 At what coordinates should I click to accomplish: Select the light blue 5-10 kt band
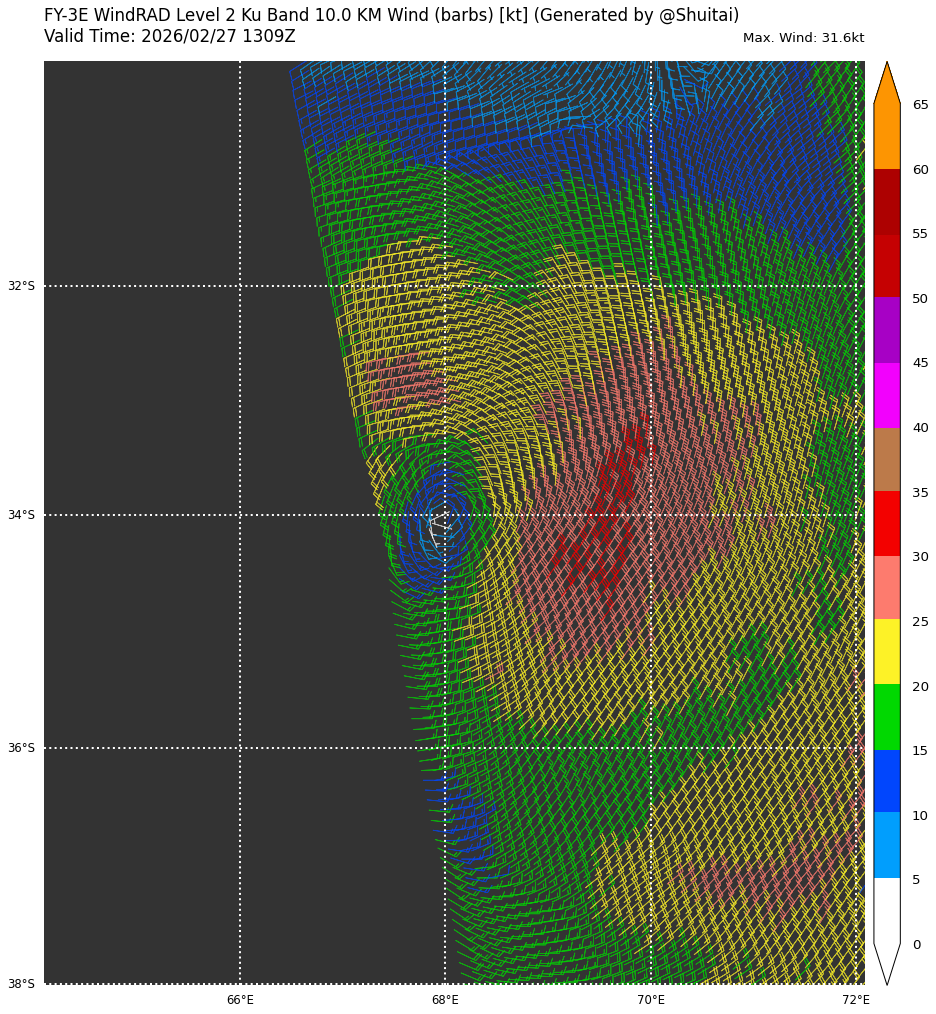(x=887, y=845)
